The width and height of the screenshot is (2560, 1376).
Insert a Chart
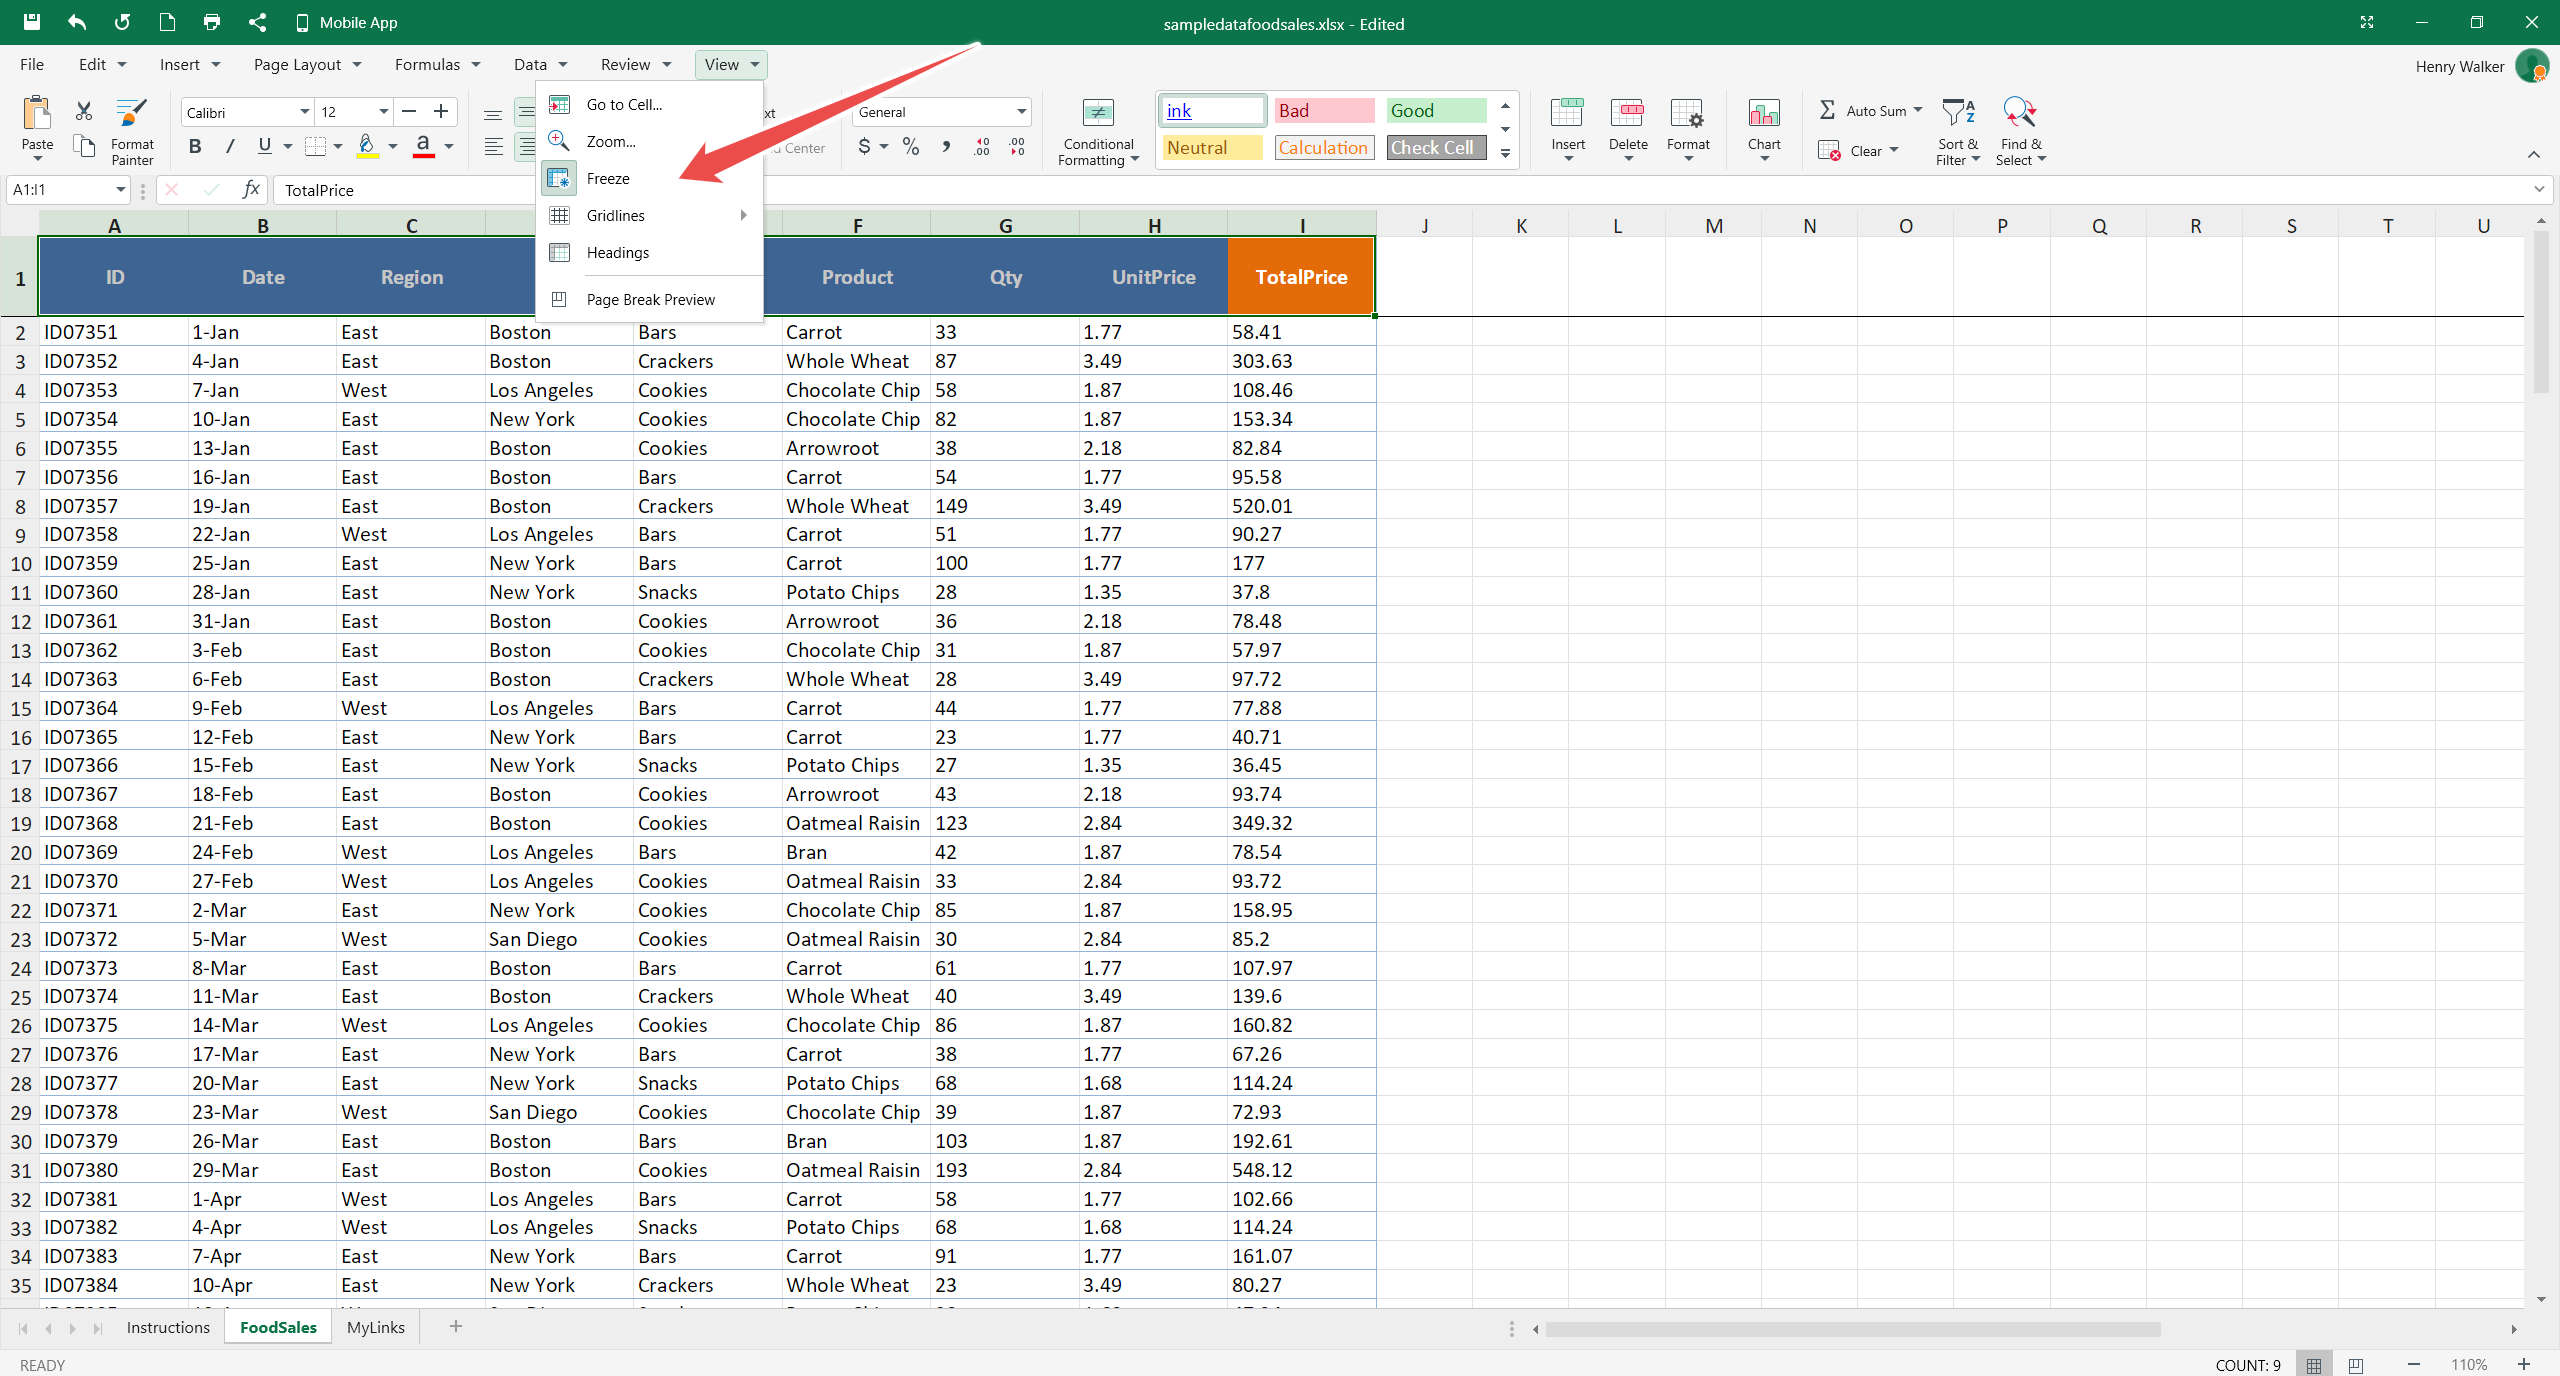point(1763,128)
